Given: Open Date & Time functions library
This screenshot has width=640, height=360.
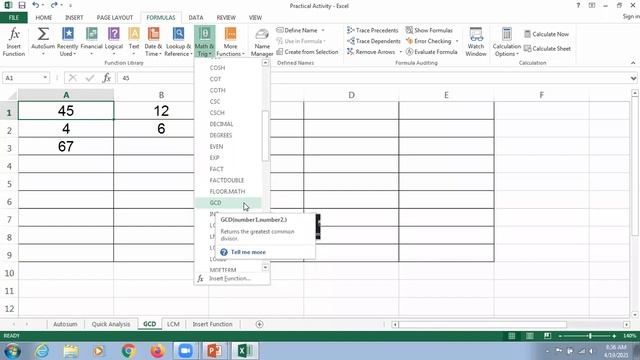Looking at the screenshot, I should 153,42.
